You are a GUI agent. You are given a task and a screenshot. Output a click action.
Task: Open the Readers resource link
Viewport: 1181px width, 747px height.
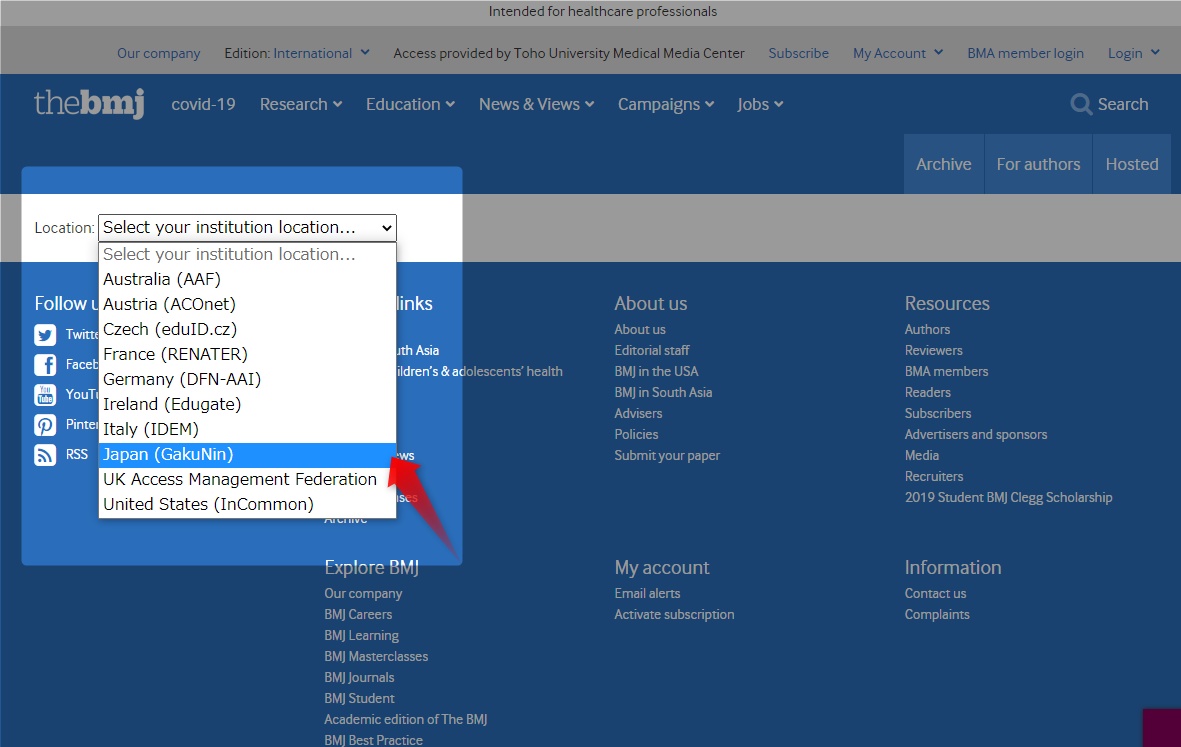click(x=927, y=392)
